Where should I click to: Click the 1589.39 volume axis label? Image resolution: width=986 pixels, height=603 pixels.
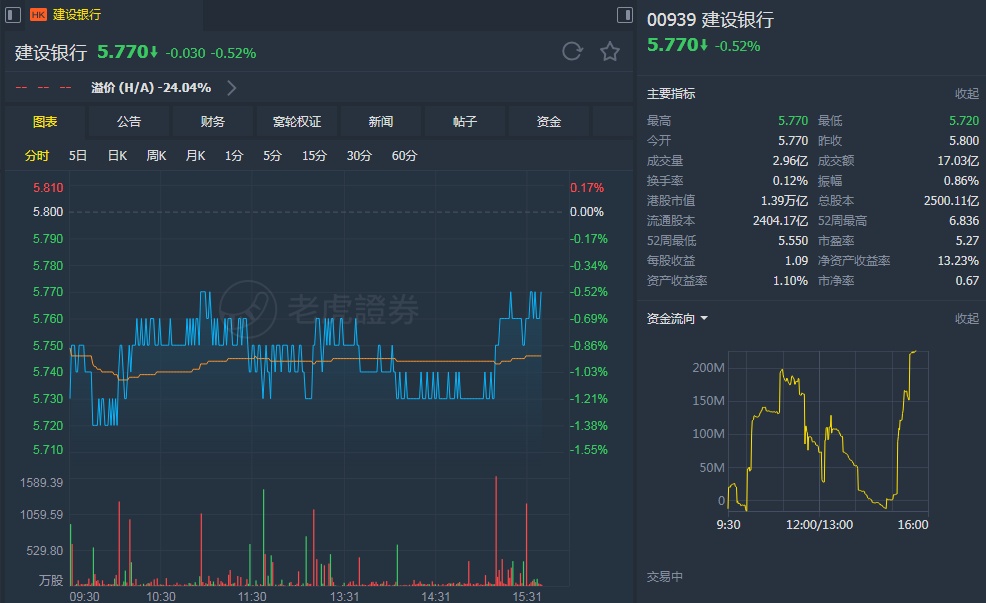click(42, 482)
